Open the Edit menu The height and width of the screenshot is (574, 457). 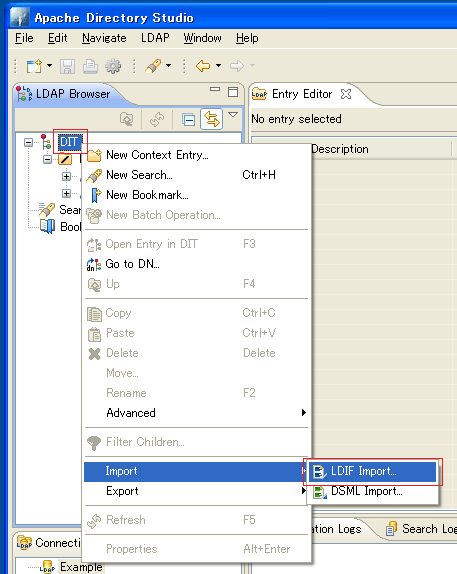pos(57,38)
